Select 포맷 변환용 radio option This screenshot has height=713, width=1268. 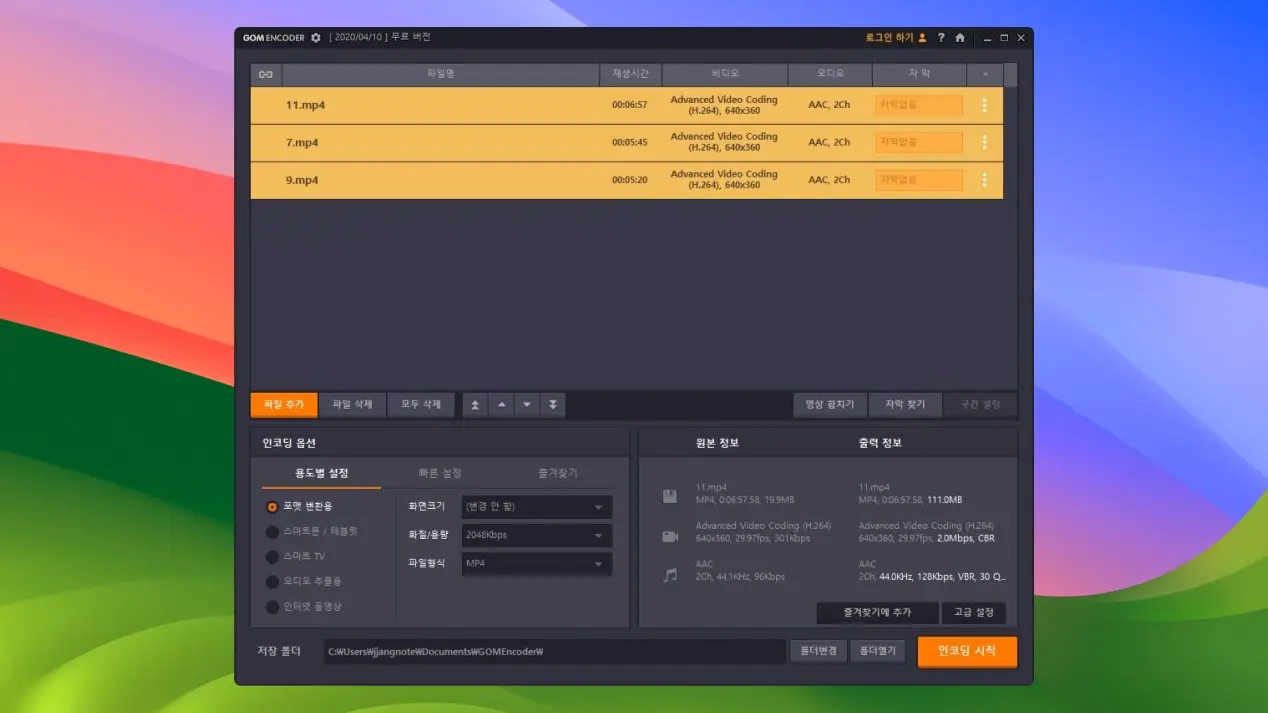(x=272, y=507)
